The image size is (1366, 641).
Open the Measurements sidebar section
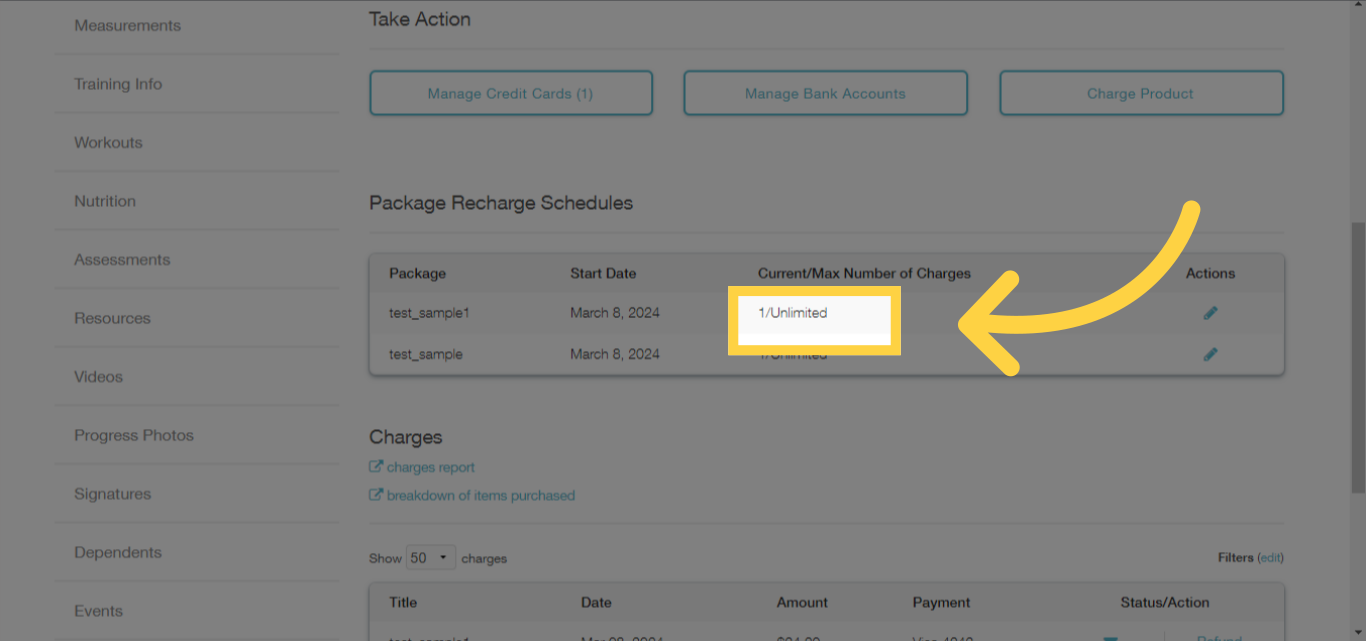(x=127, y=26)
